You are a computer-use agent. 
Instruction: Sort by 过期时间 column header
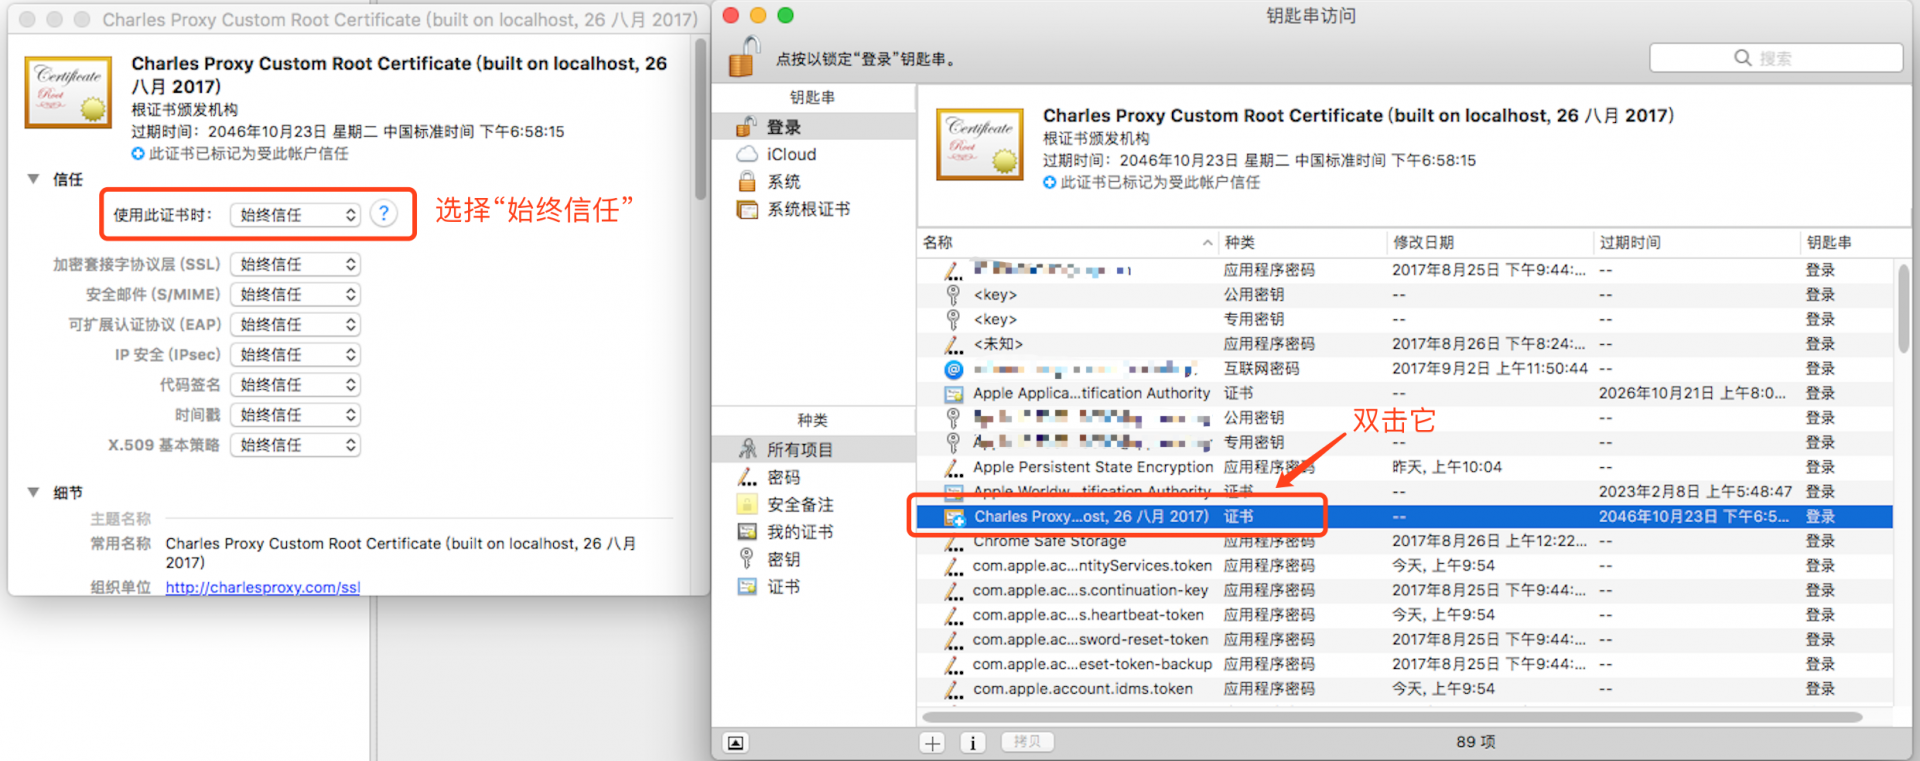1697,243
